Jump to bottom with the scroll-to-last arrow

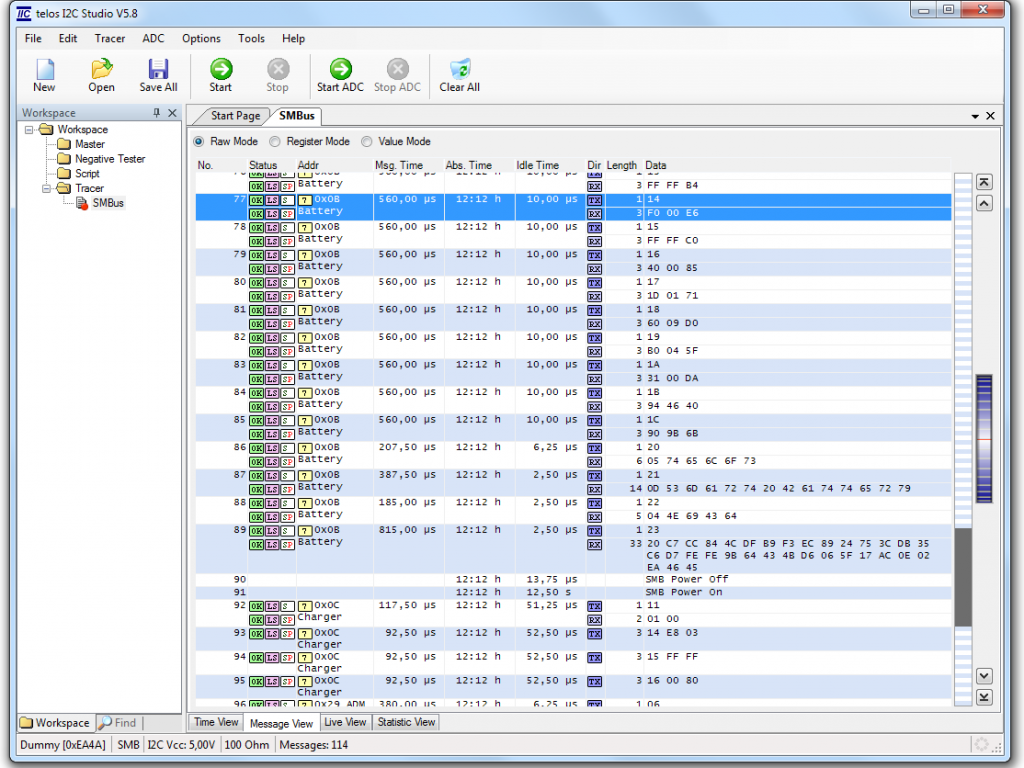984,697
